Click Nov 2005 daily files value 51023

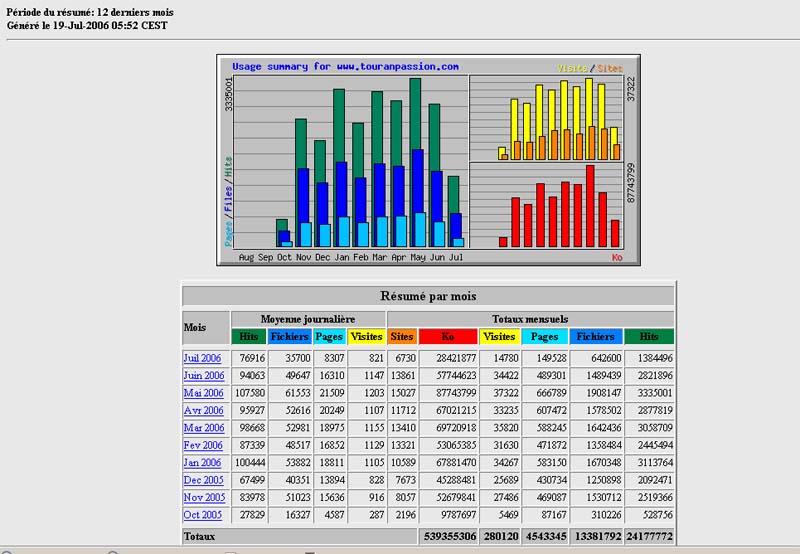[298, 497]
